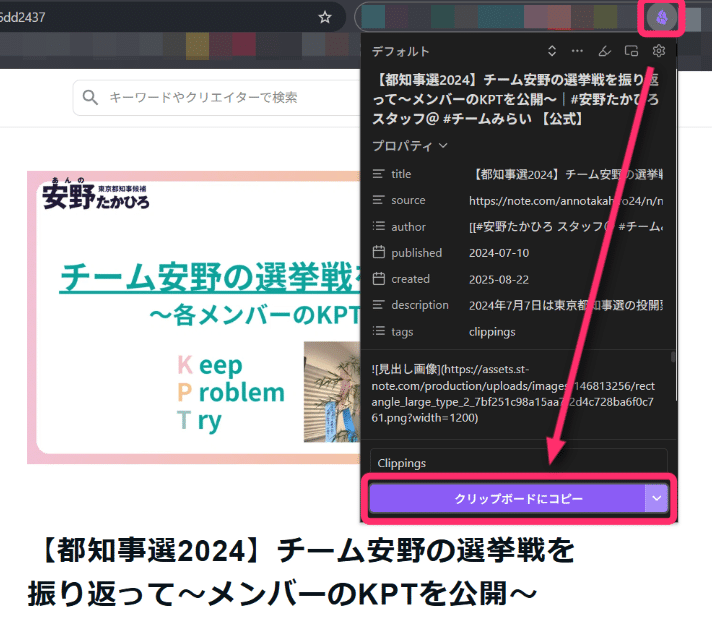Edit the author property value
This screenshot has width=712, height=619.
click(566, 227)
